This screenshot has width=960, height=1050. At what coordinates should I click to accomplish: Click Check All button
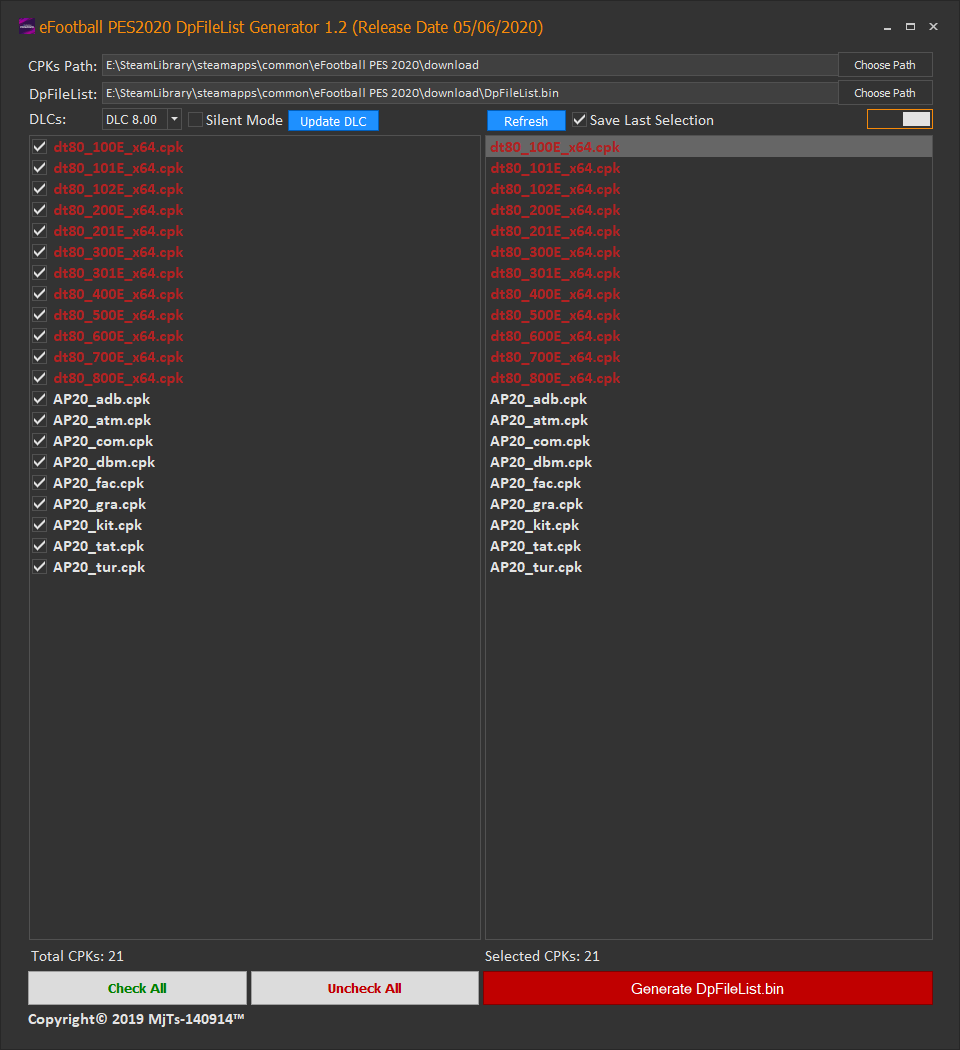click(x=137, y=988)
